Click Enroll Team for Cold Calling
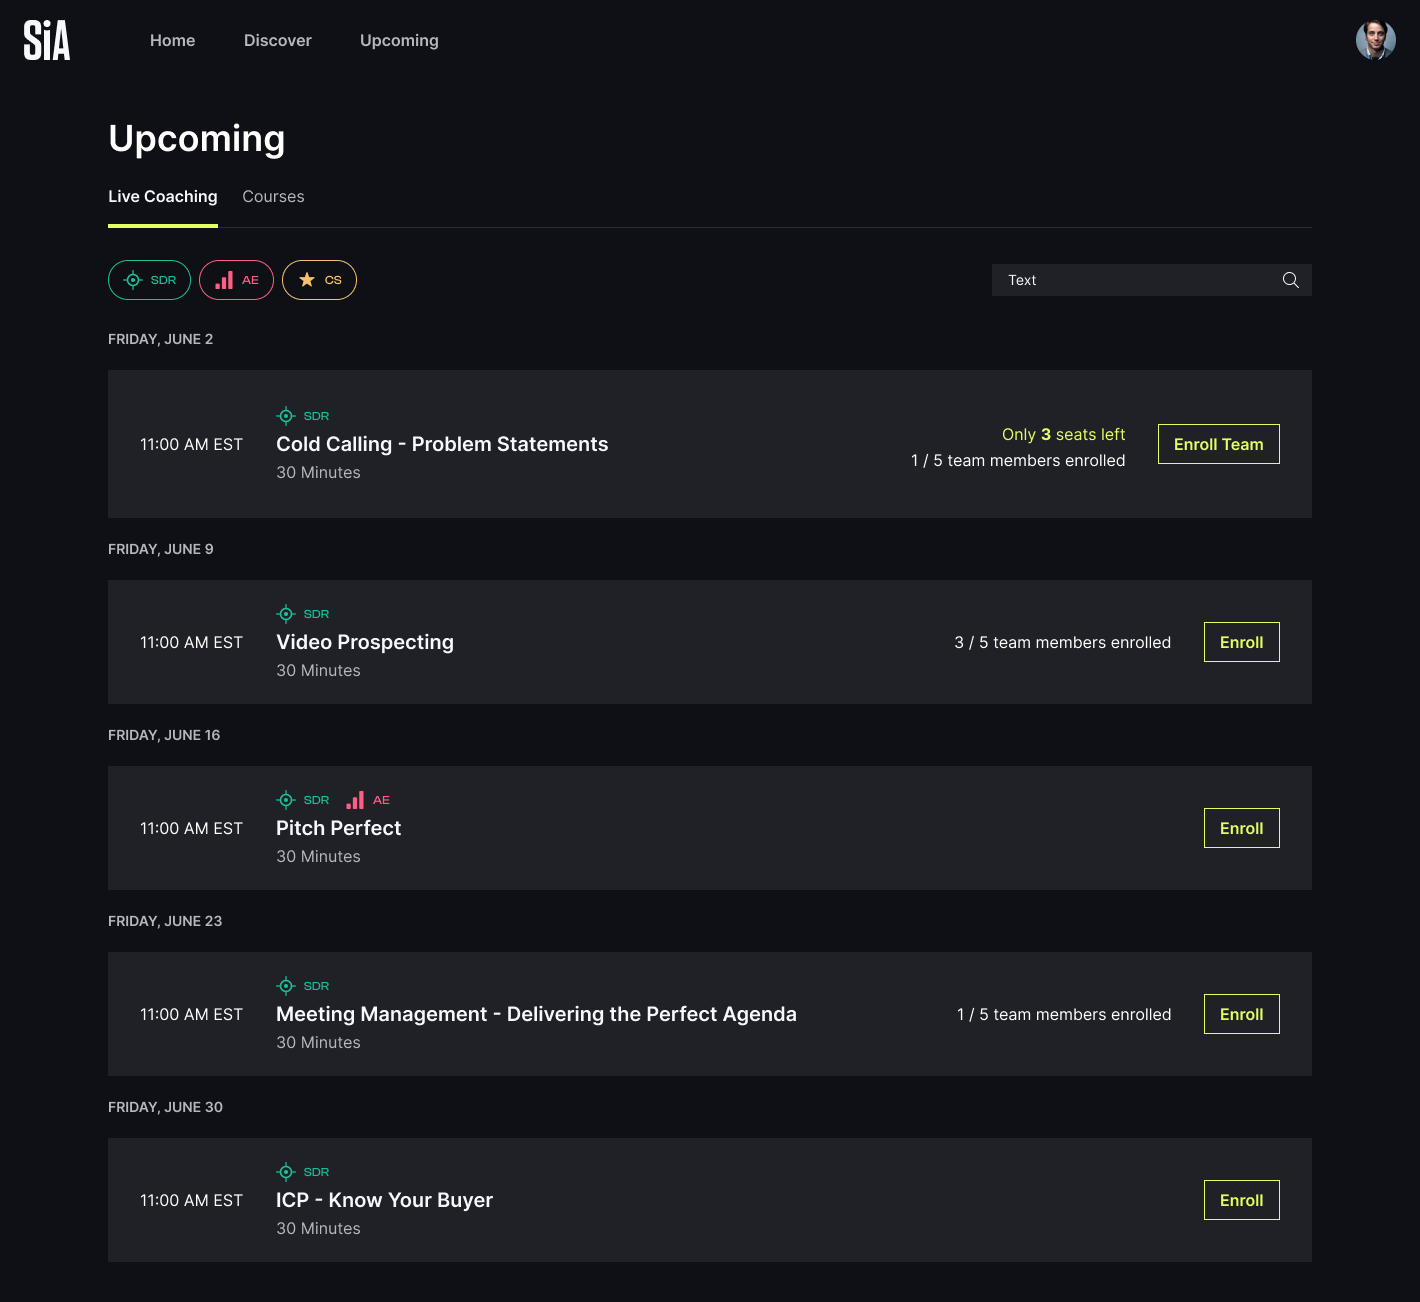Image resolution: width=1420 pixels, height=1302 pixels. [x=1218, y=444]
